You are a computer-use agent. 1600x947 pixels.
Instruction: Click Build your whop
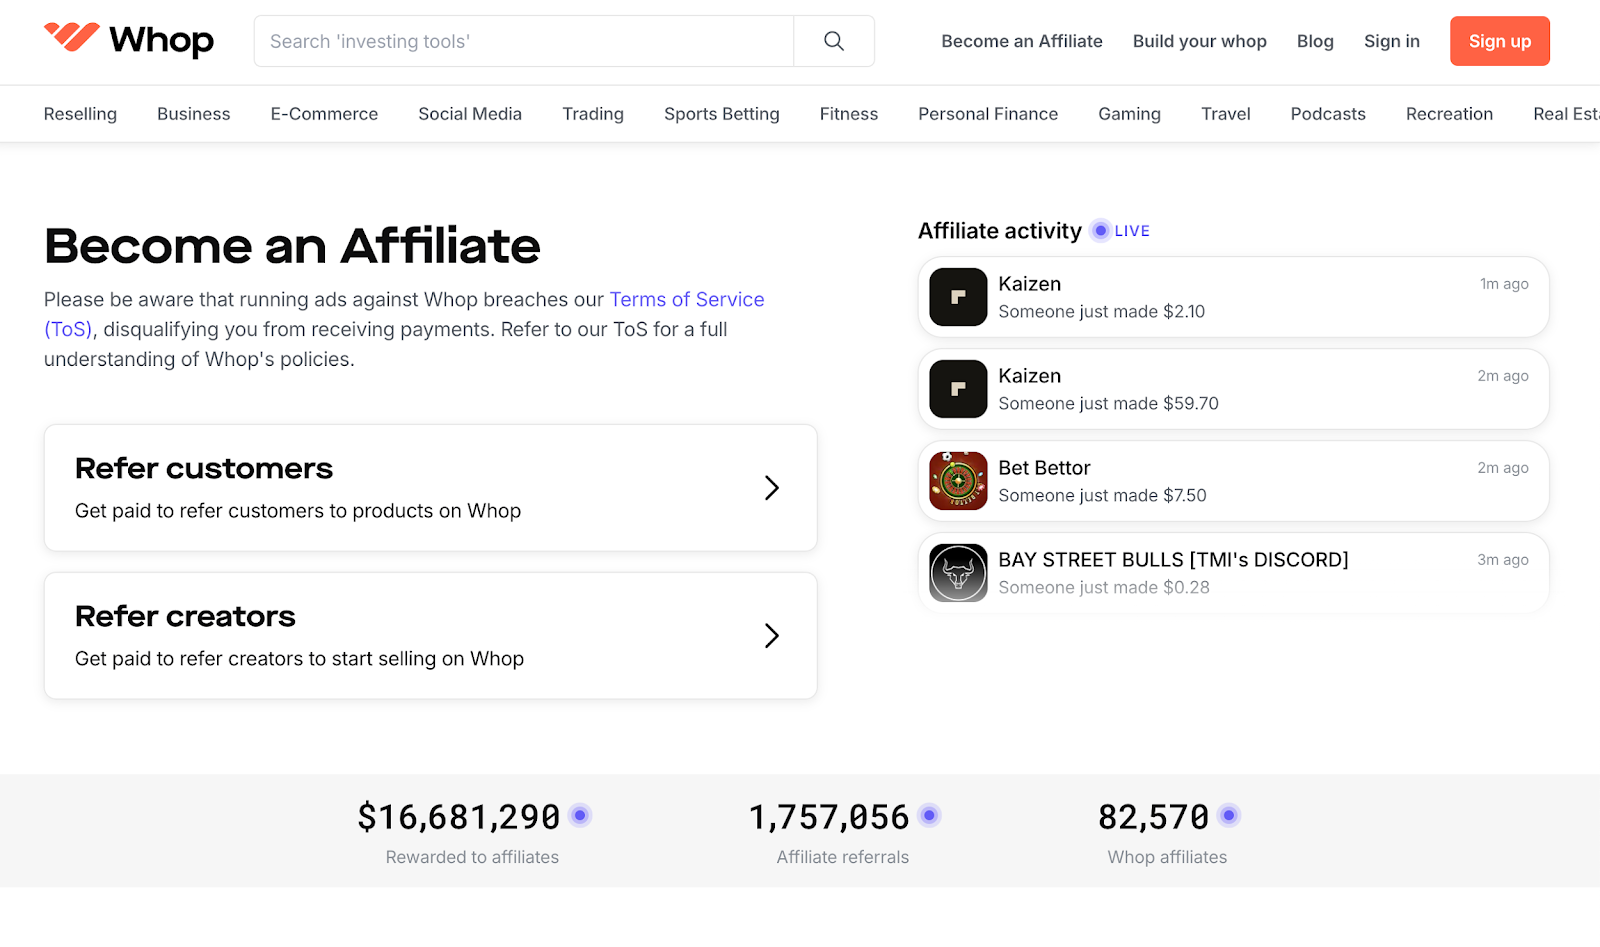(x=1199, y=41)
